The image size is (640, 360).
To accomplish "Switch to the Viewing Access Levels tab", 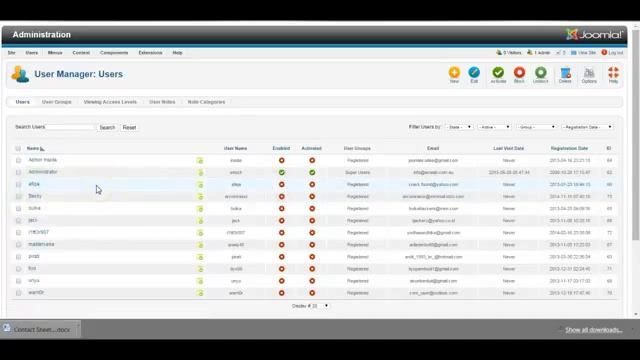I will click(110, 102).
